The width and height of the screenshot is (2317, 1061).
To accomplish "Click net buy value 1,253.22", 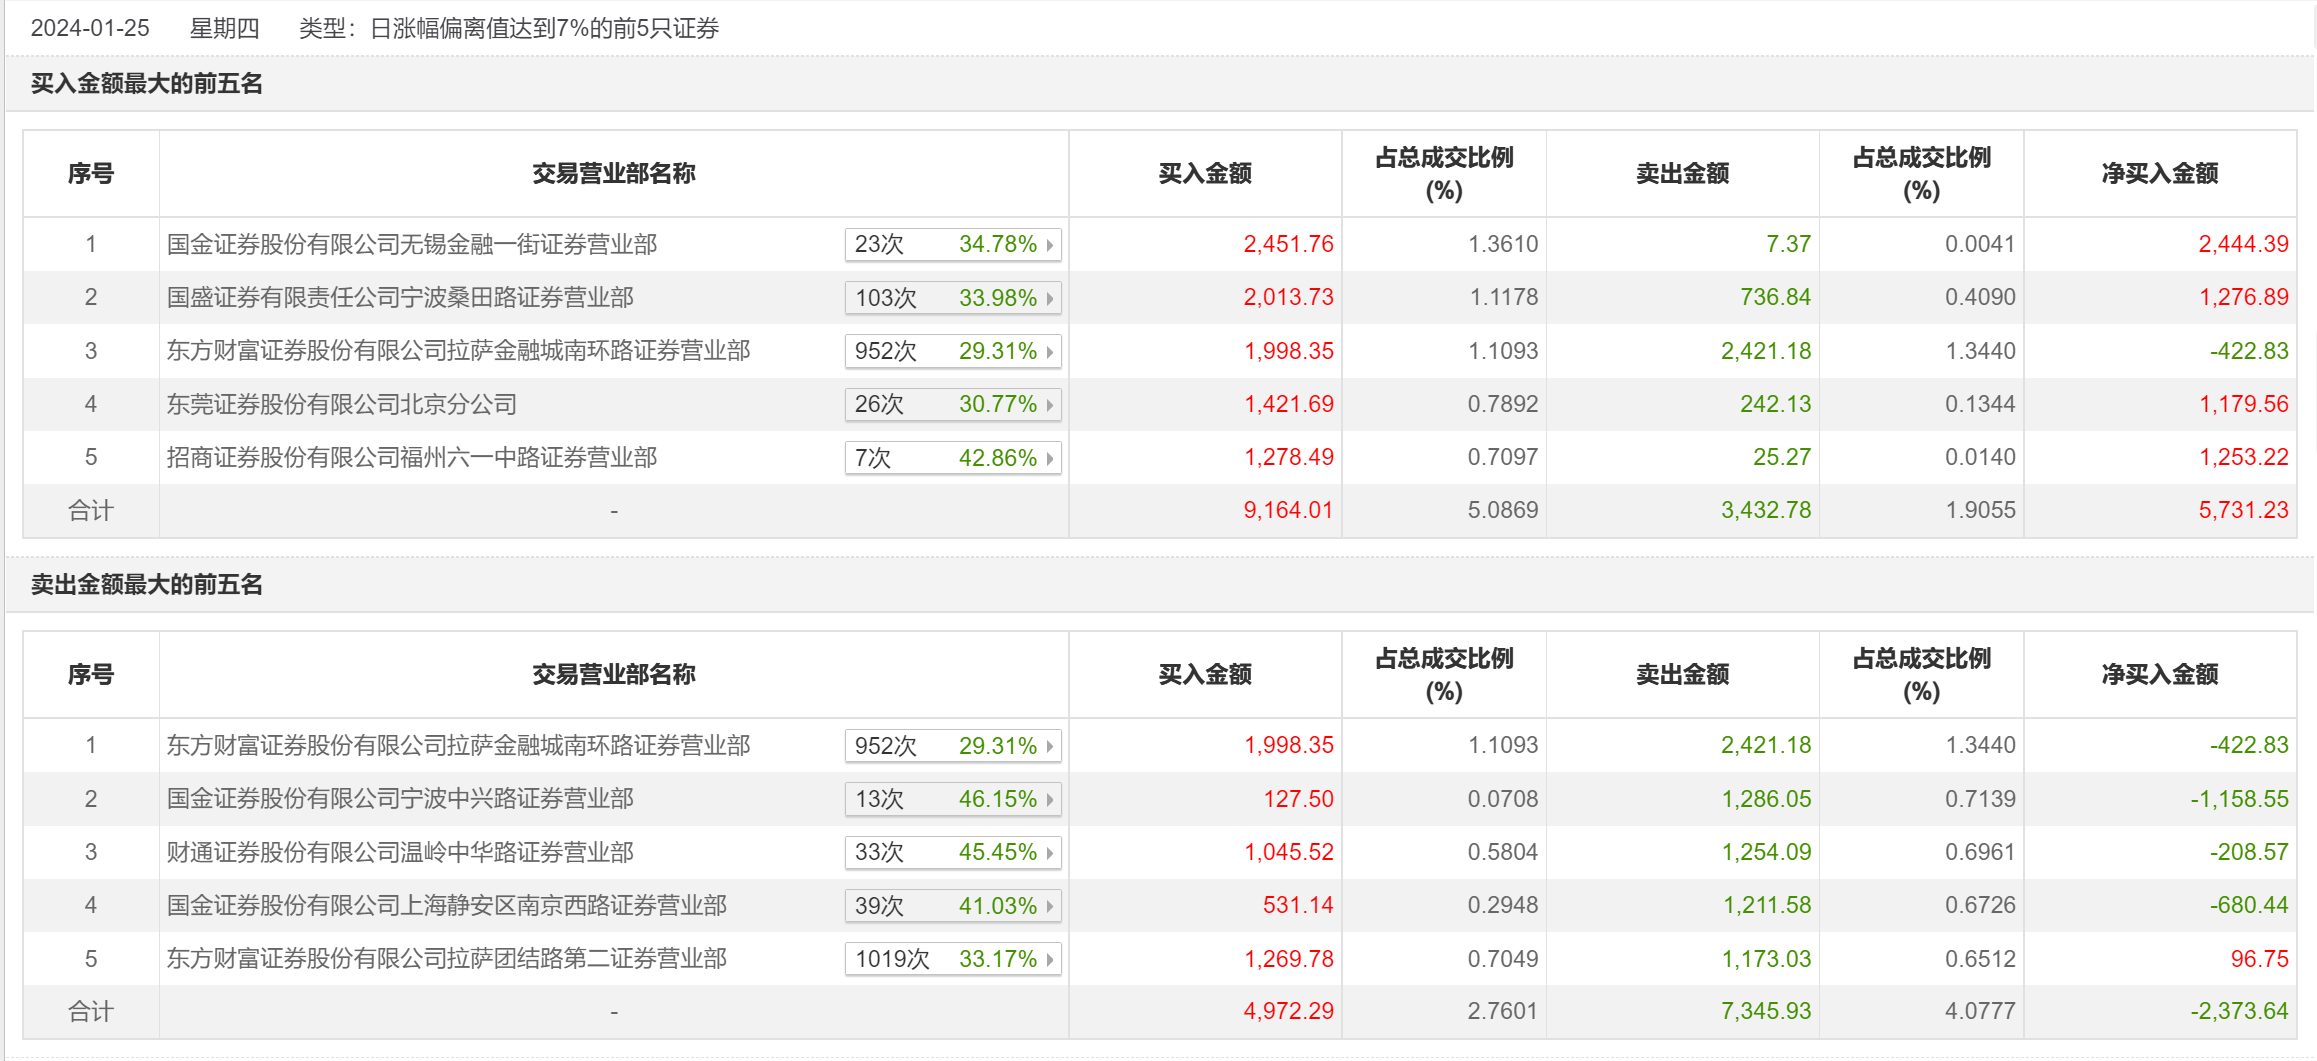I will (x=2243, y=458).
